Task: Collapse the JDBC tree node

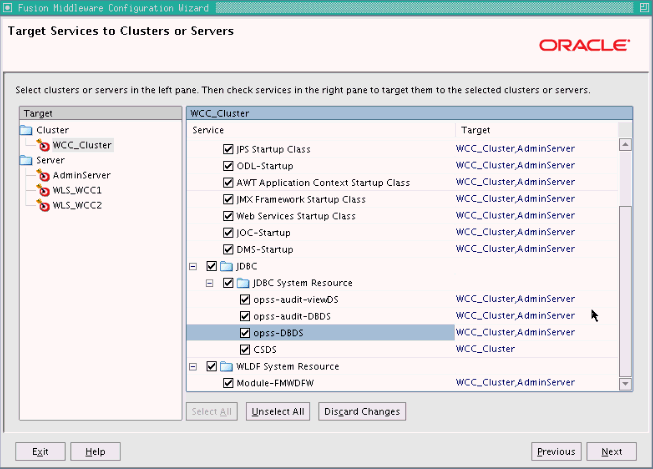Action: (193, 266)
